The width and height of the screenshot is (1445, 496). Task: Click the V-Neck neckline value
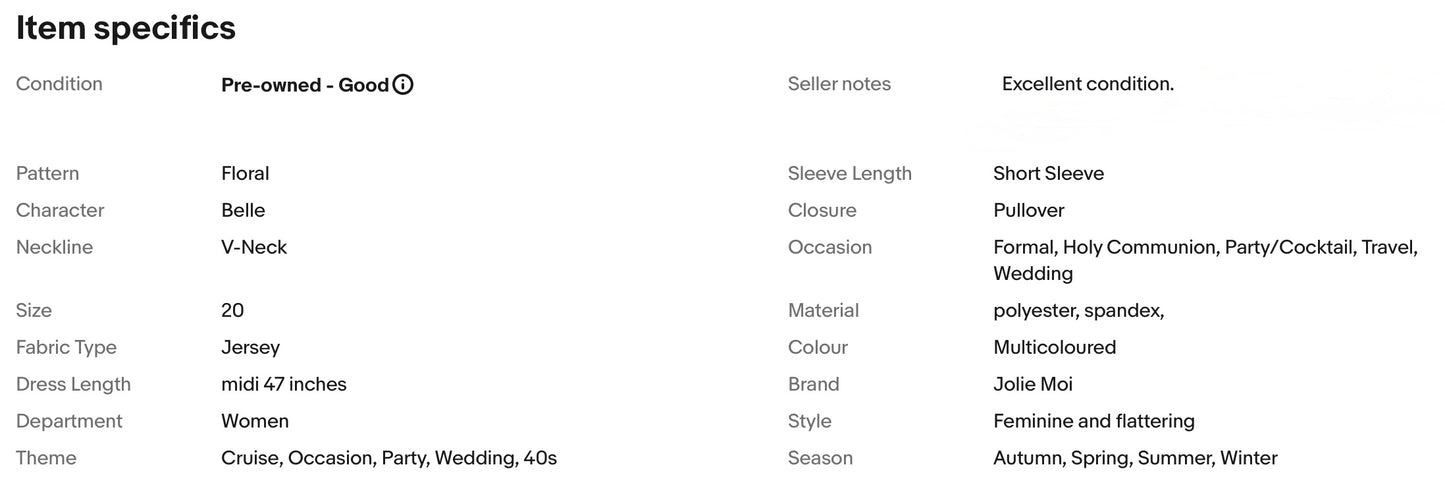tap(254, 247)
